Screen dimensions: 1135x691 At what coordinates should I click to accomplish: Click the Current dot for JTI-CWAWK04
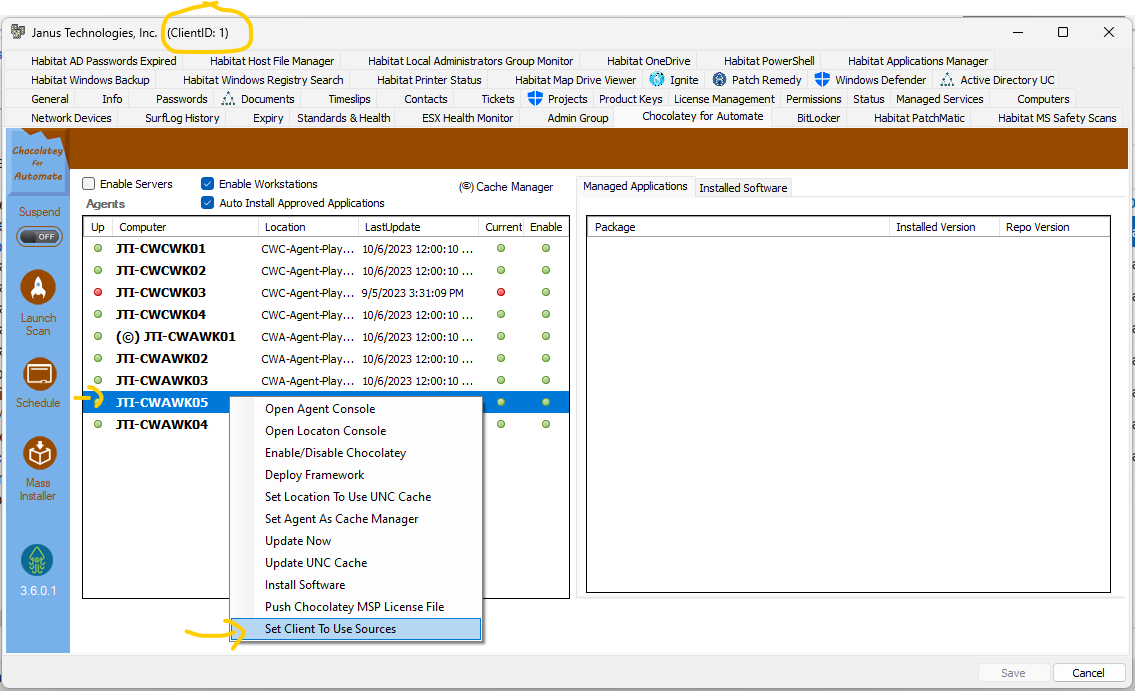pyautogui.click(x=501, y=424)
